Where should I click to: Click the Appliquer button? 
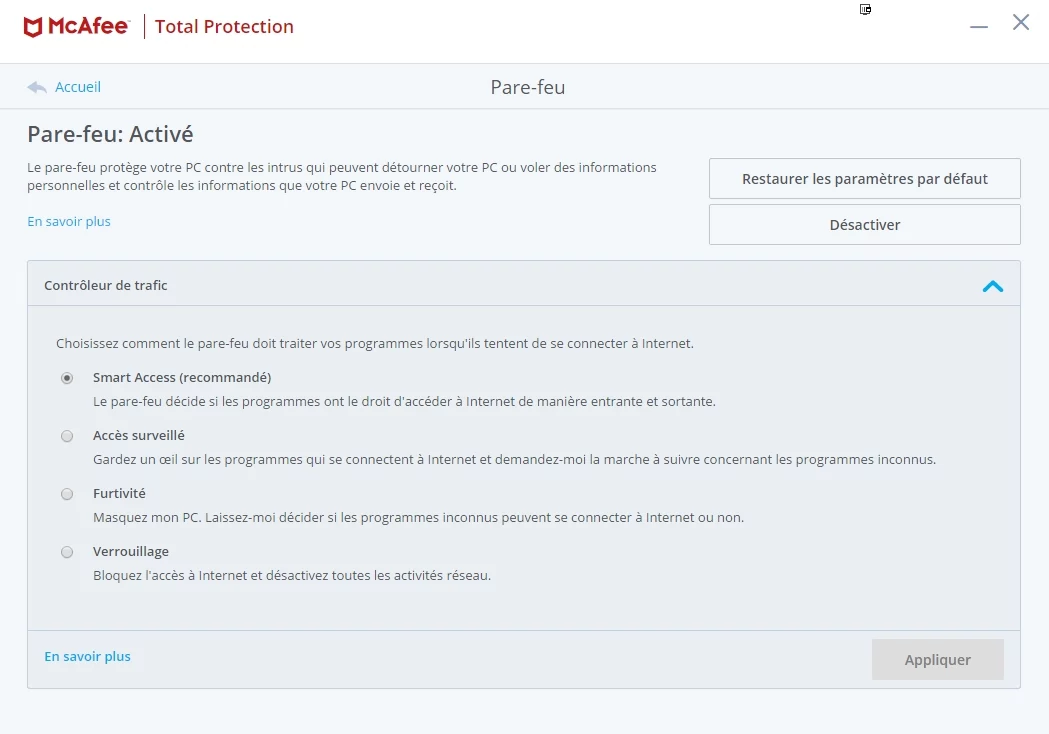(x=937, y=660)
